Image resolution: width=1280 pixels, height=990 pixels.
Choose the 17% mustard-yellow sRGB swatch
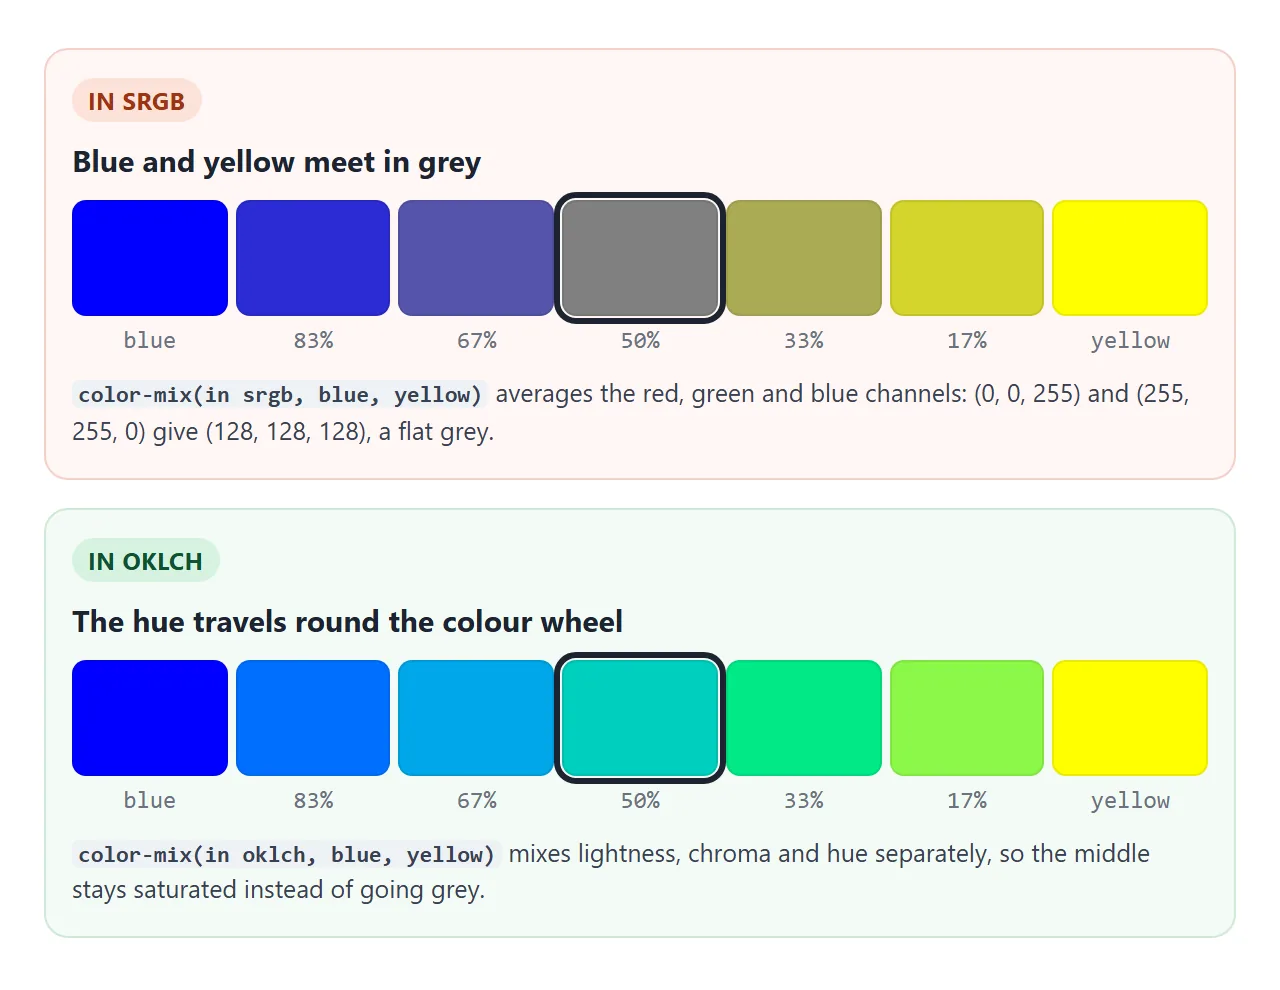[x=967, y=258]
